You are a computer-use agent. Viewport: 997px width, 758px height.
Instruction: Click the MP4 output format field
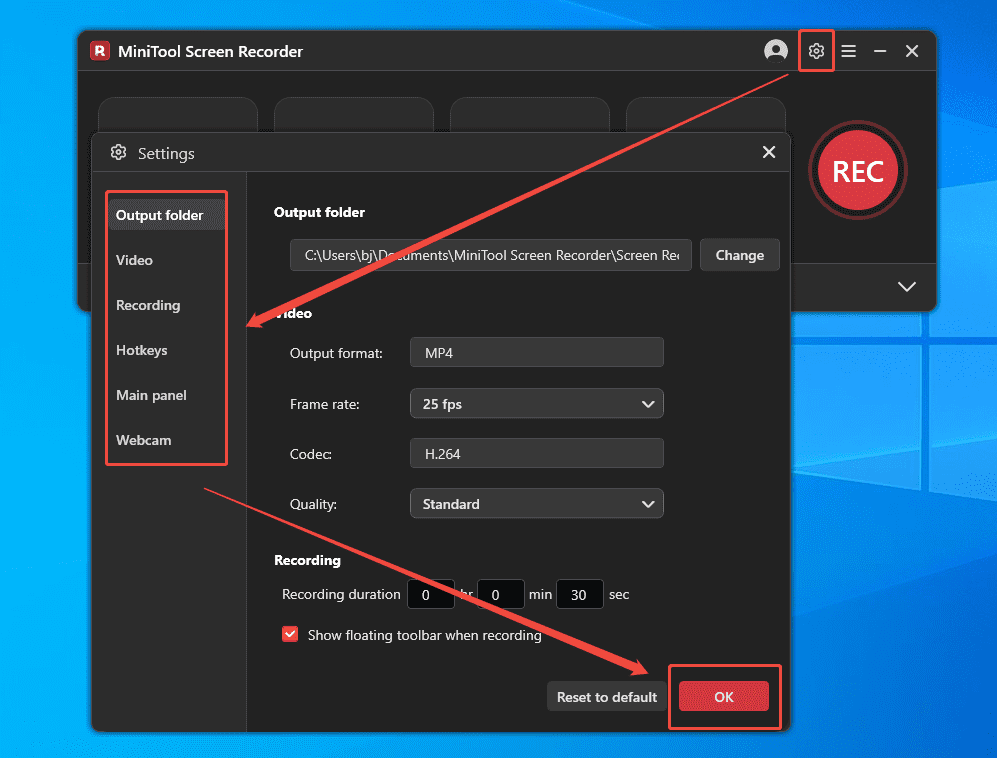tap(537, 353)
